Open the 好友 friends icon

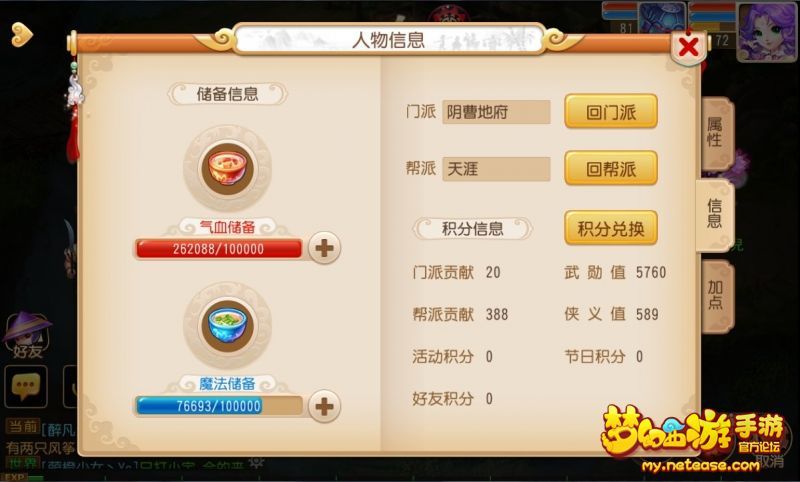tap(27, 335)
